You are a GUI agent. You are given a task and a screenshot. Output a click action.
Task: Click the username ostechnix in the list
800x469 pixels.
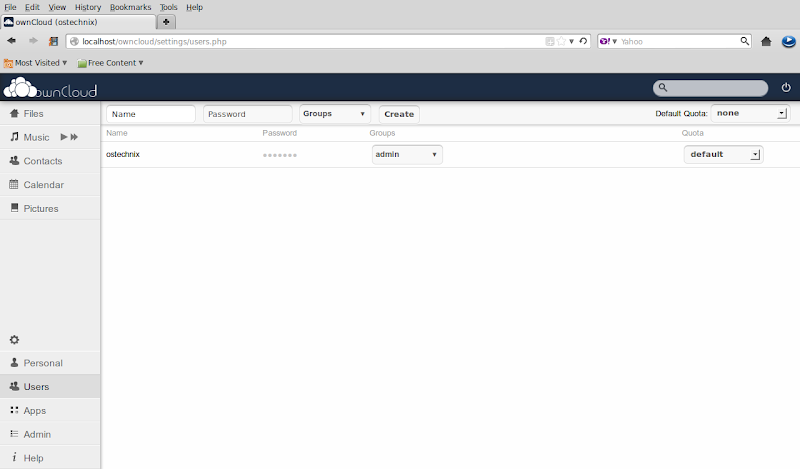123,154
